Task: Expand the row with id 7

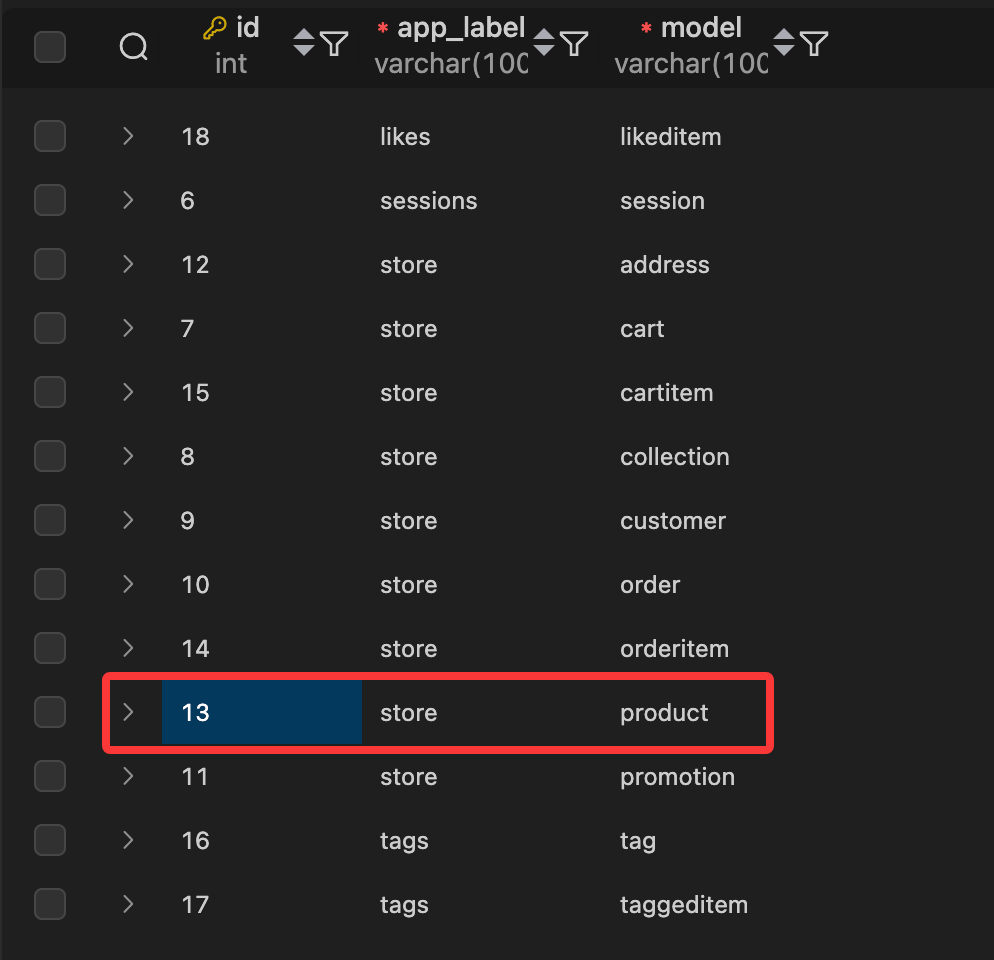Action: pyautogui.click(x=128, y=328)
